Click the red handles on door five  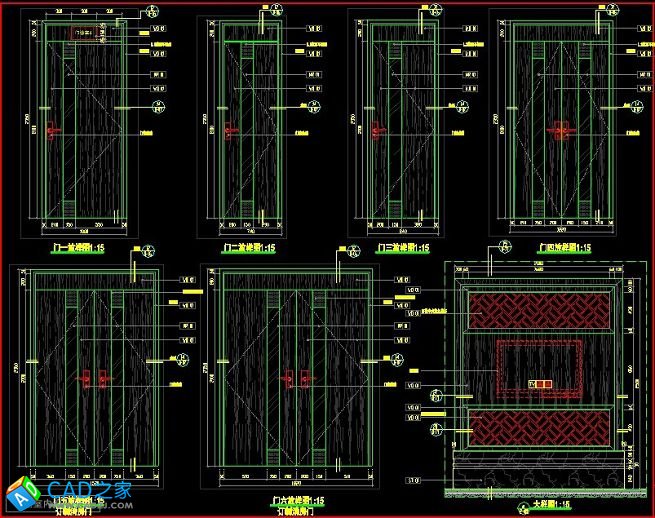click(93, 378)
